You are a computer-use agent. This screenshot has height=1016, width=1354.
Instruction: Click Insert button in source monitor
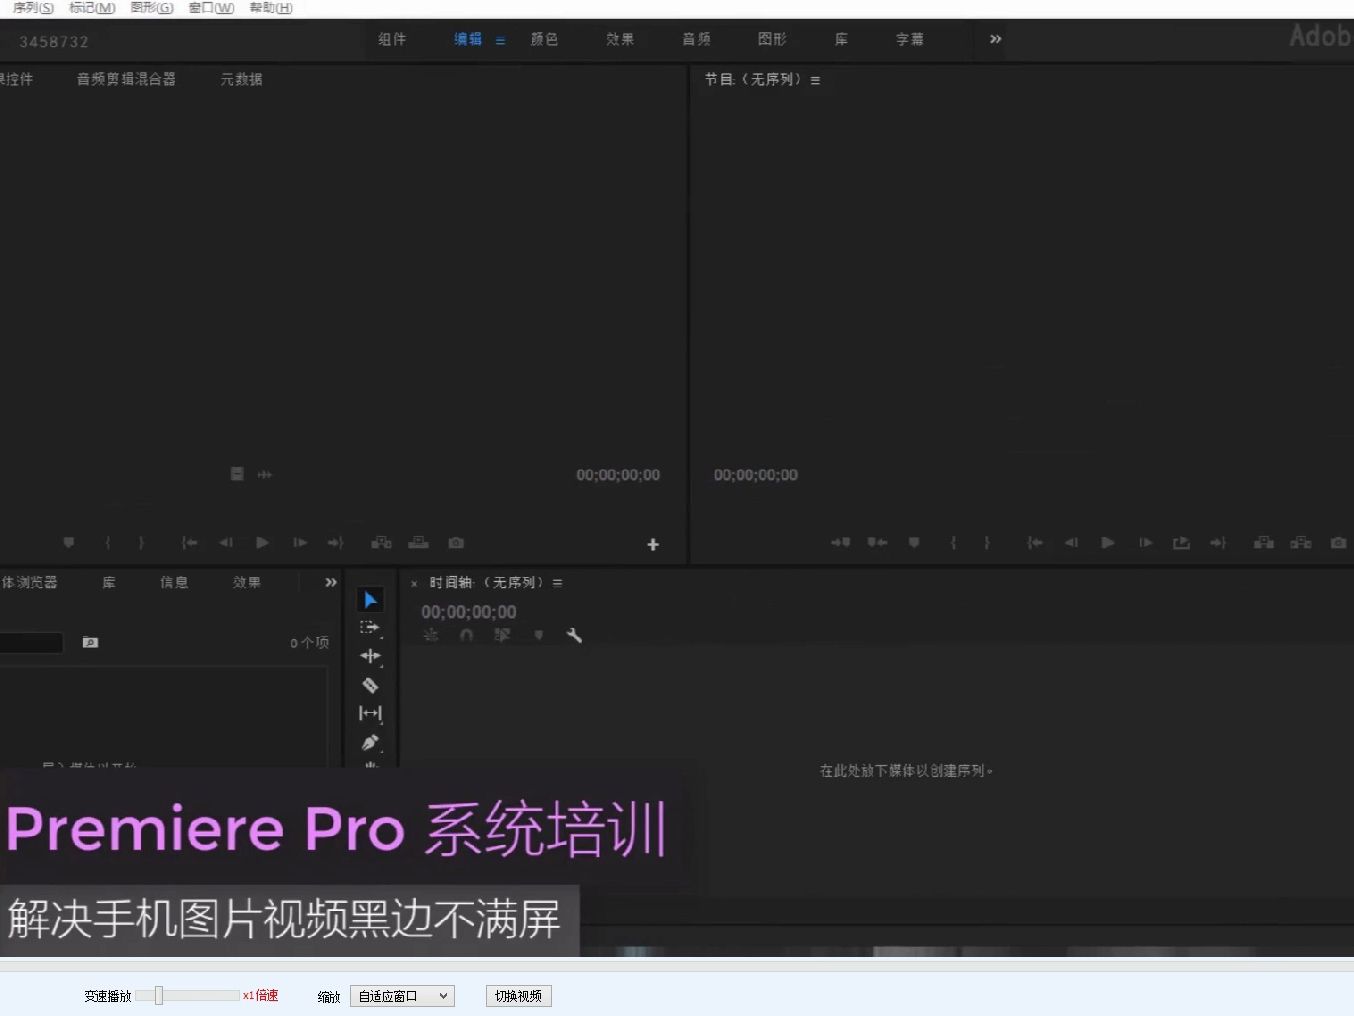(381, 542)
